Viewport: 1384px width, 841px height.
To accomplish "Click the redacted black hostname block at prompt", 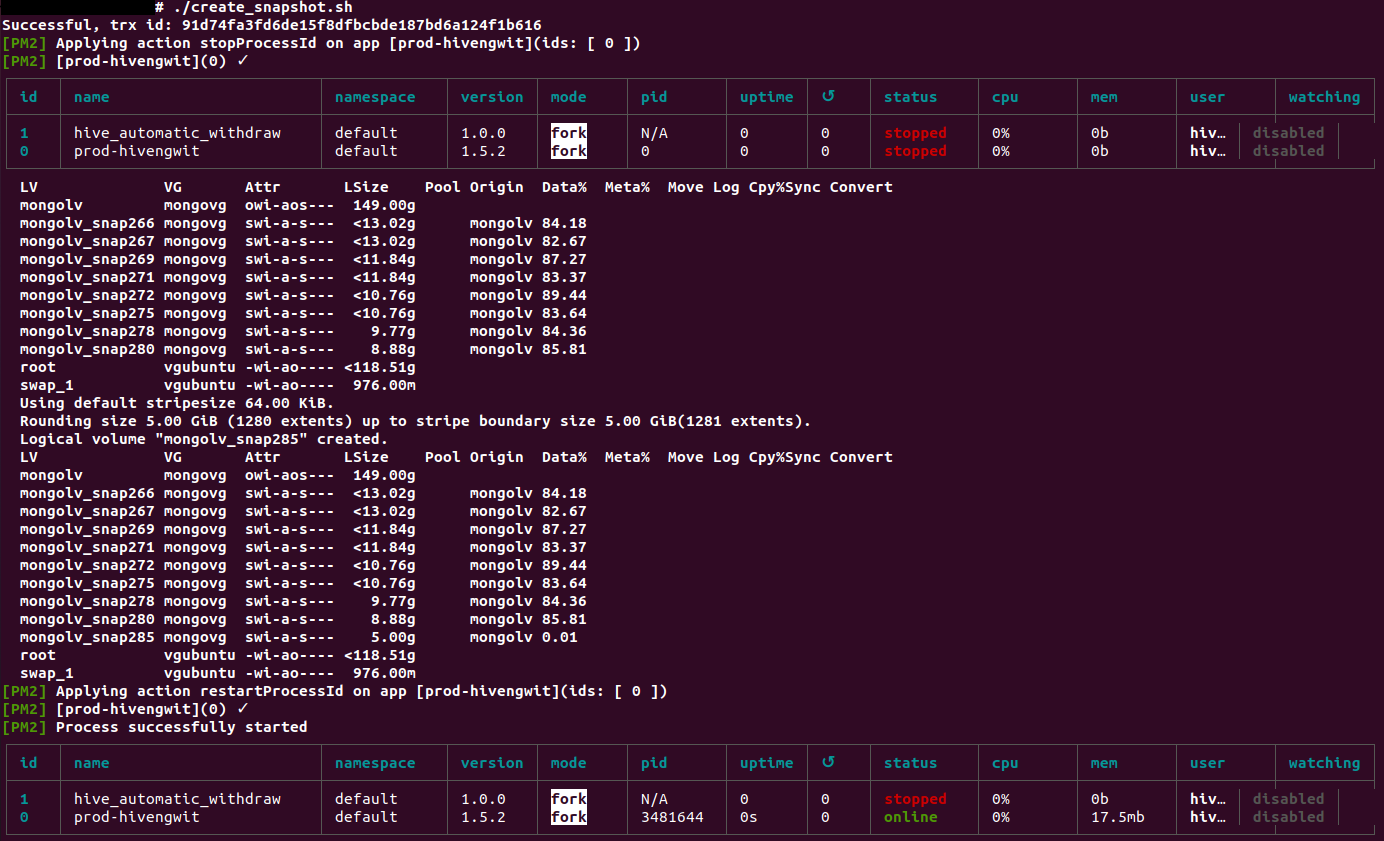I will [x=73, y=7].
